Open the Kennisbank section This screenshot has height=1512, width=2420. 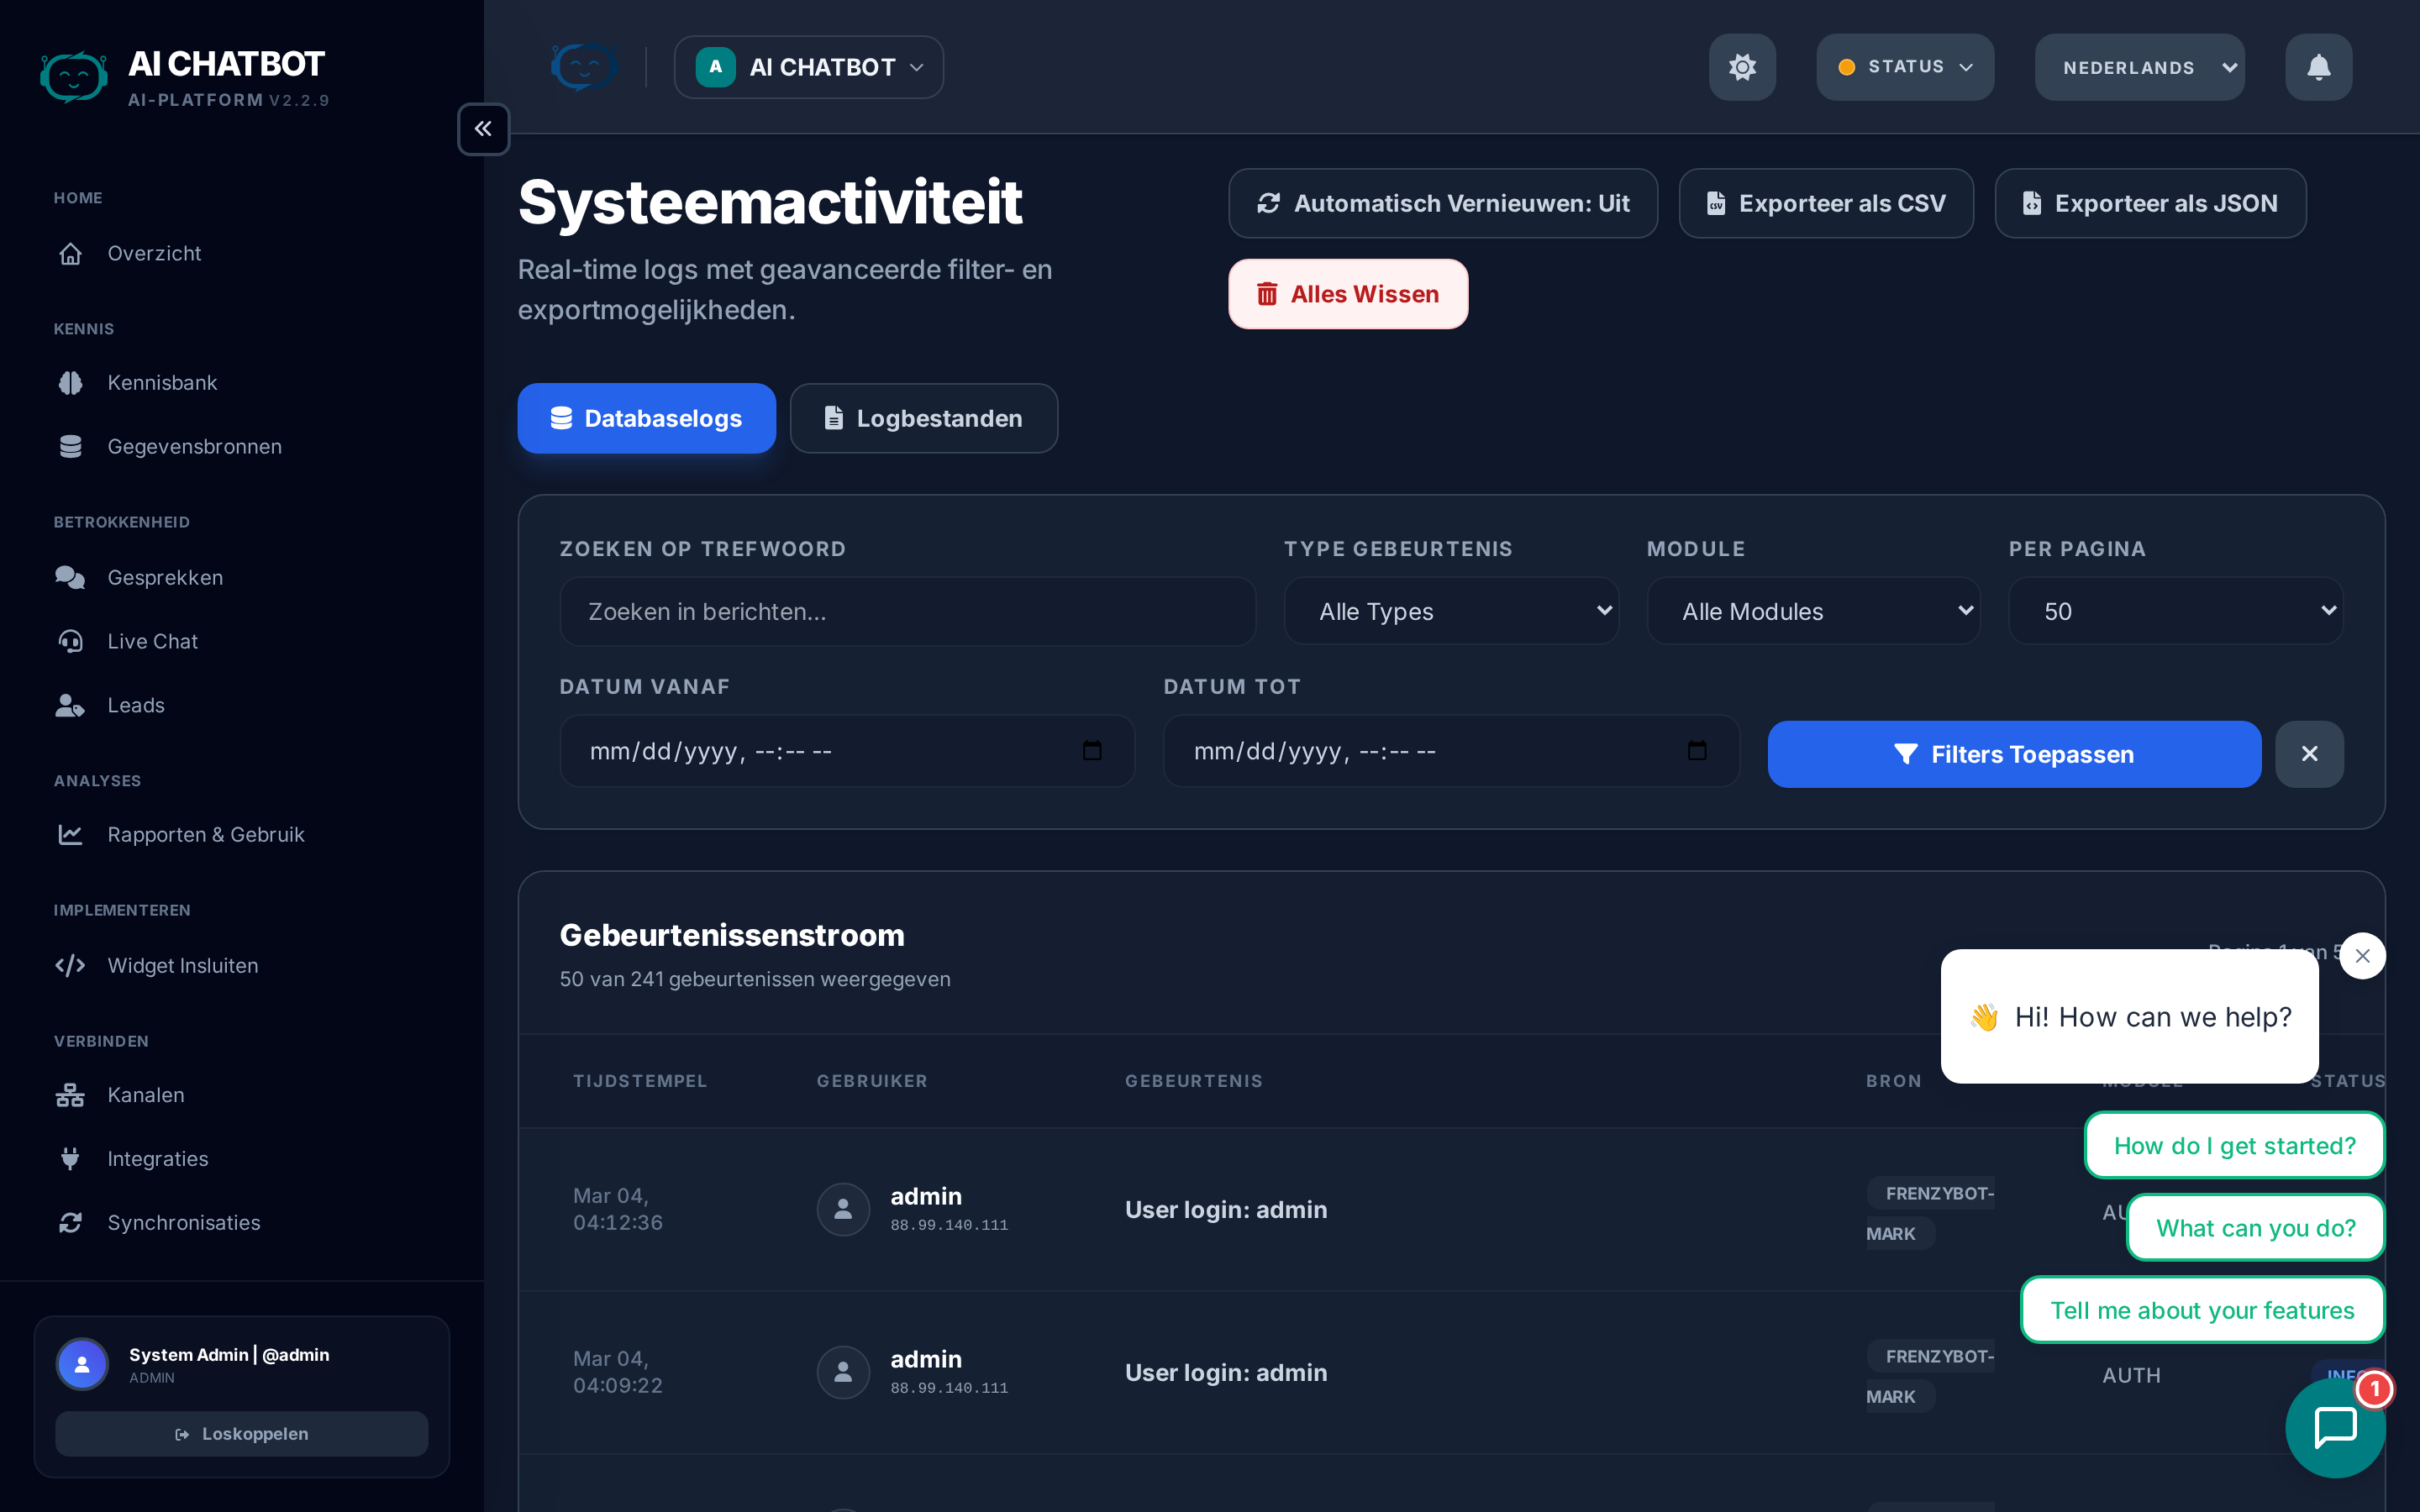[x=161, y=382]
